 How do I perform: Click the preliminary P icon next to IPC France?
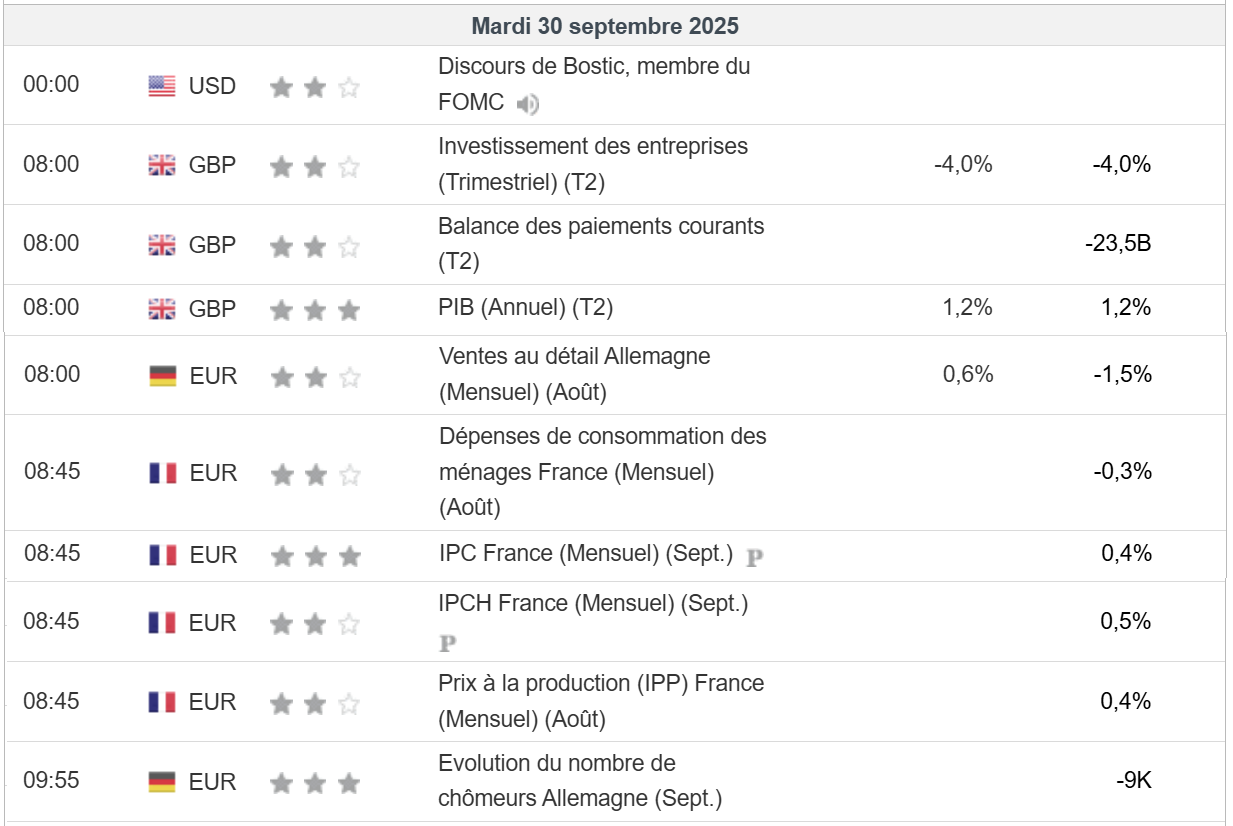pyautogui.click(x=755, y=558)
